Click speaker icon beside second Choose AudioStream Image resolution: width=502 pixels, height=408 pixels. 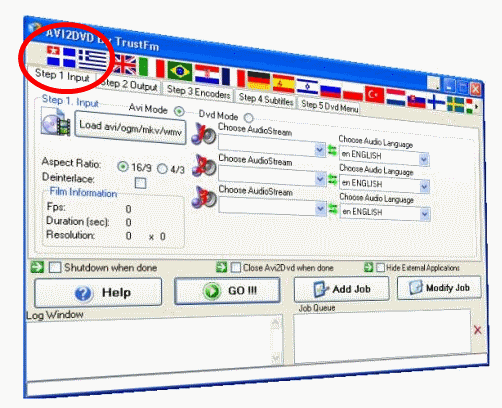(x=204, y=165)
